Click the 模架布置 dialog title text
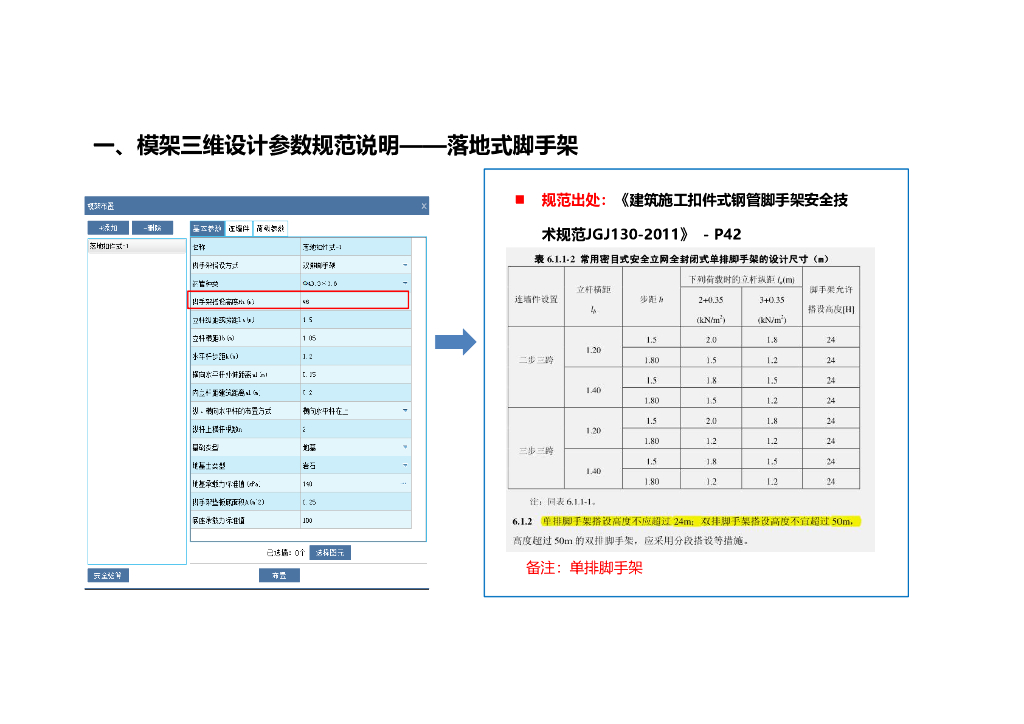Viewport: 1024px width, 724px height. click(x=101, y=206)
